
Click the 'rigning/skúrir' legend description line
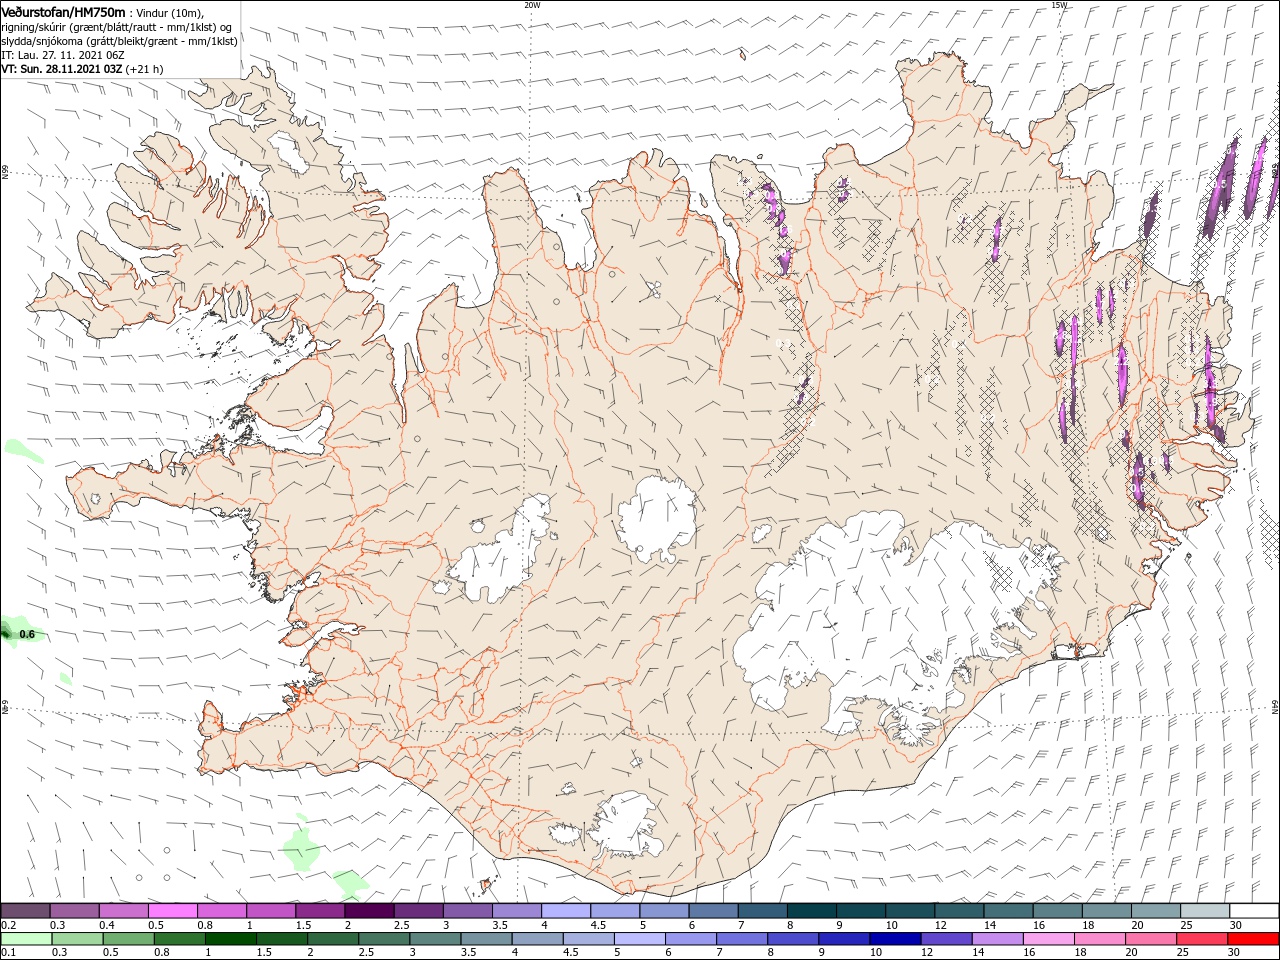[116, 27]
